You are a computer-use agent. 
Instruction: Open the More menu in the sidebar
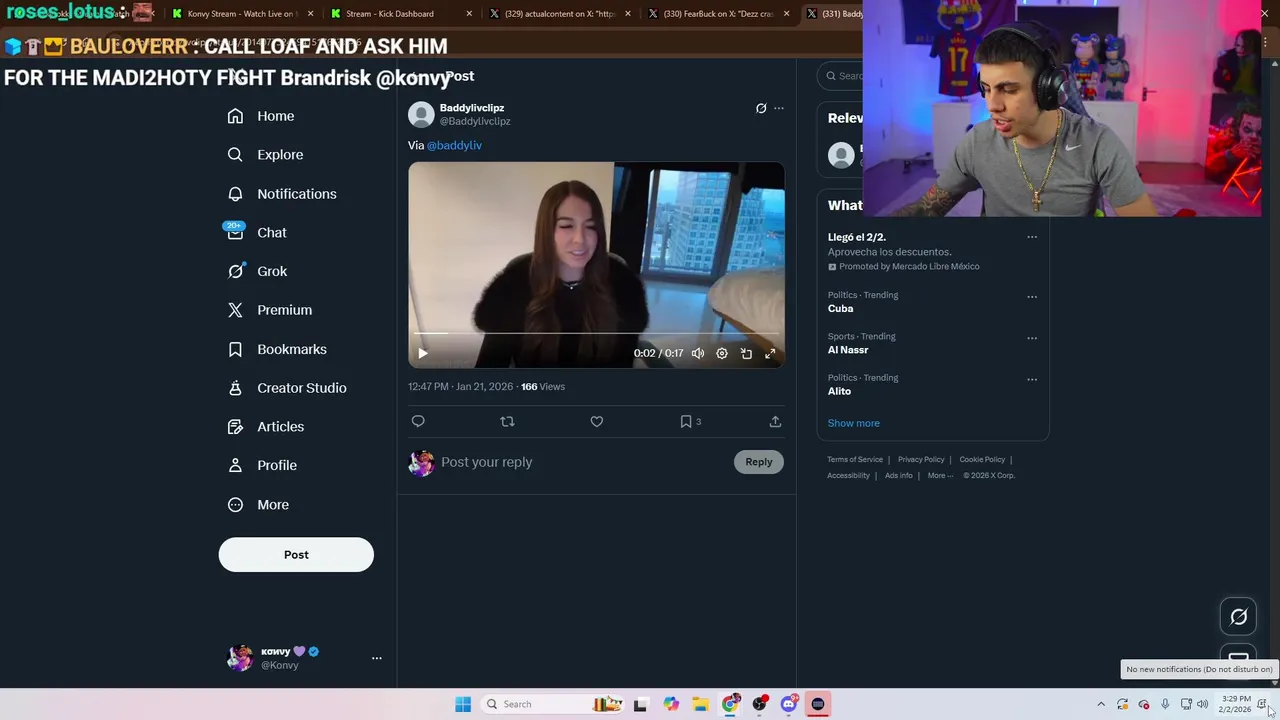(258, 505)
